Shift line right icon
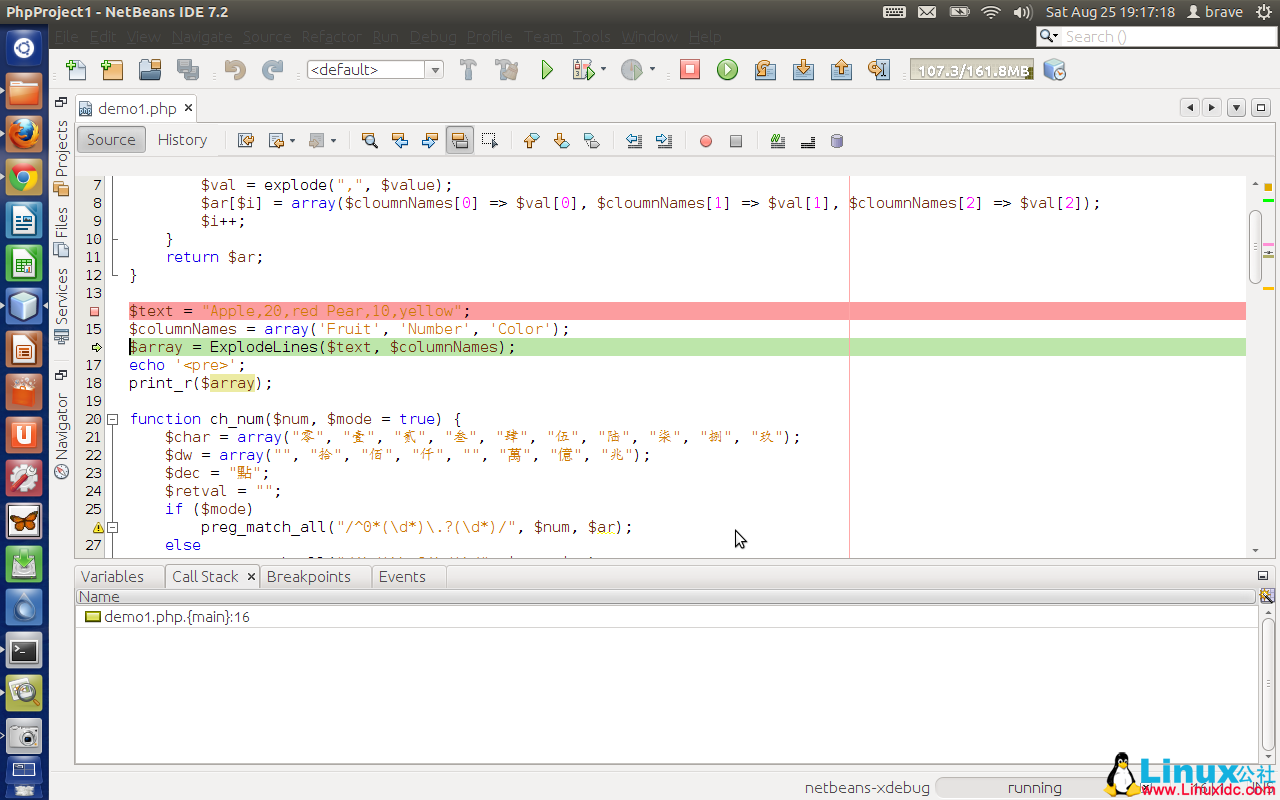The height and width of the screenshot is (800, 1280). click(664, 141)
